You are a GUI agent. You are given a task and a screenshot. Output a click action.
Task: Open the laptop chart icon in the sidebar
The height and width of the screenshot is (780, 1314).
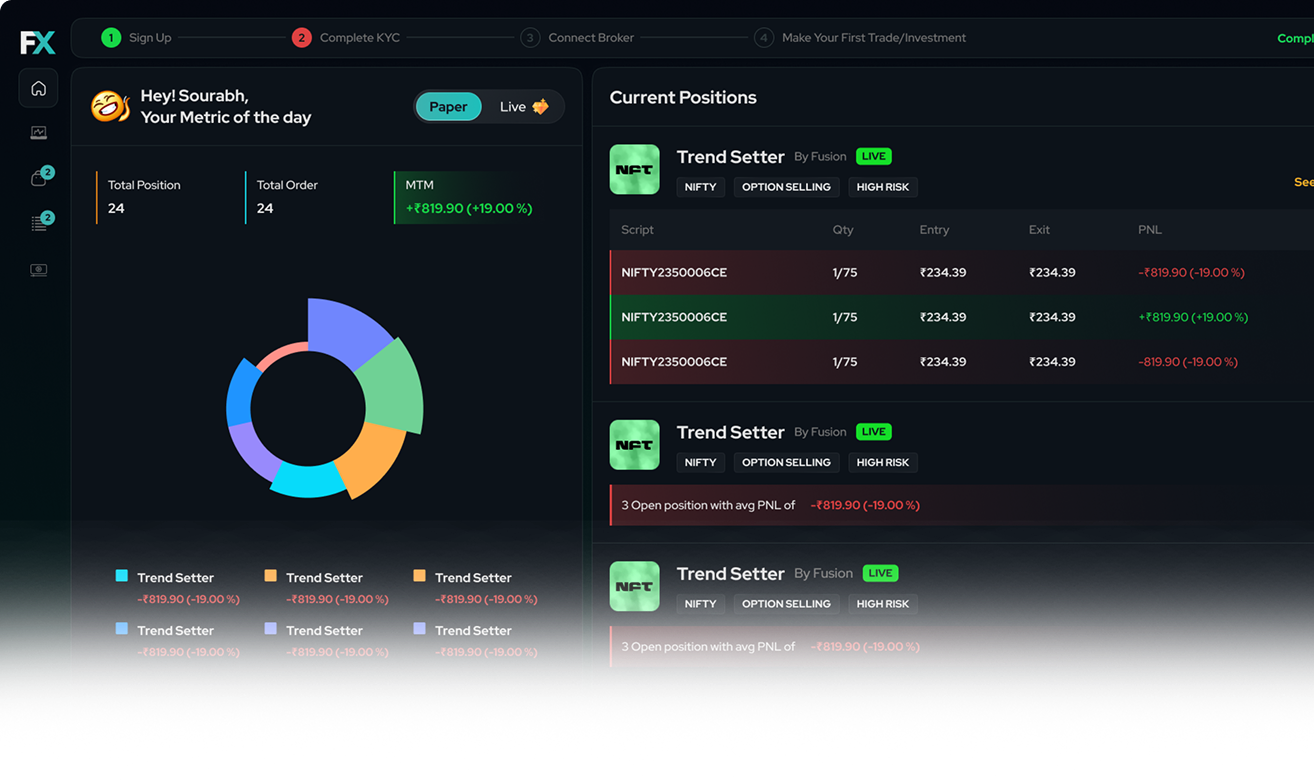(38, 132)
